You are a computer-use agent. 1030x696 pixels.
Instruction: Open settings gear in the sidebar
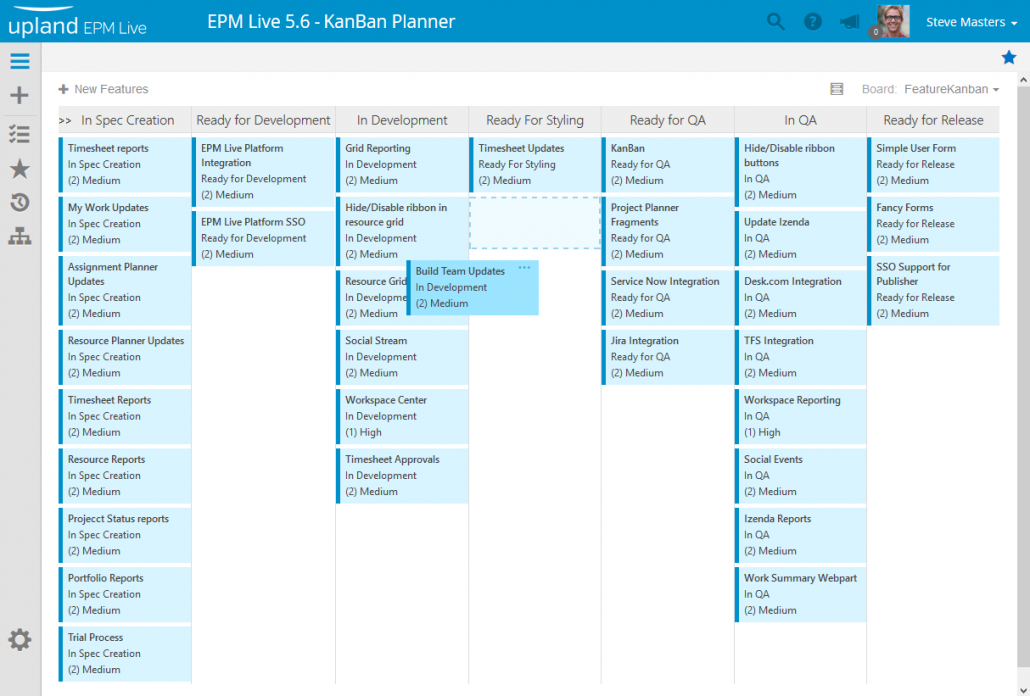coord(19,640)
